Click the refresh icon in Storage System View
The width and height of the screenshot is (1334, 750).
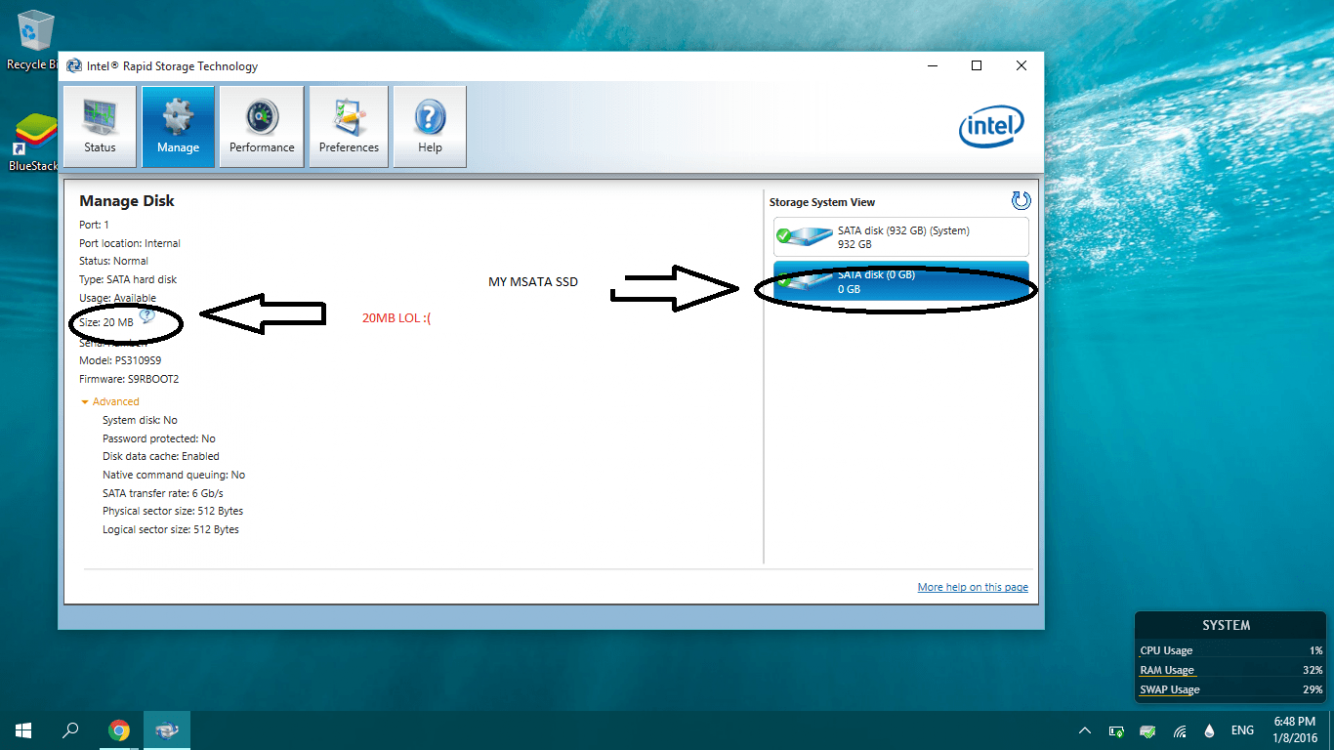pos(1020,200)
